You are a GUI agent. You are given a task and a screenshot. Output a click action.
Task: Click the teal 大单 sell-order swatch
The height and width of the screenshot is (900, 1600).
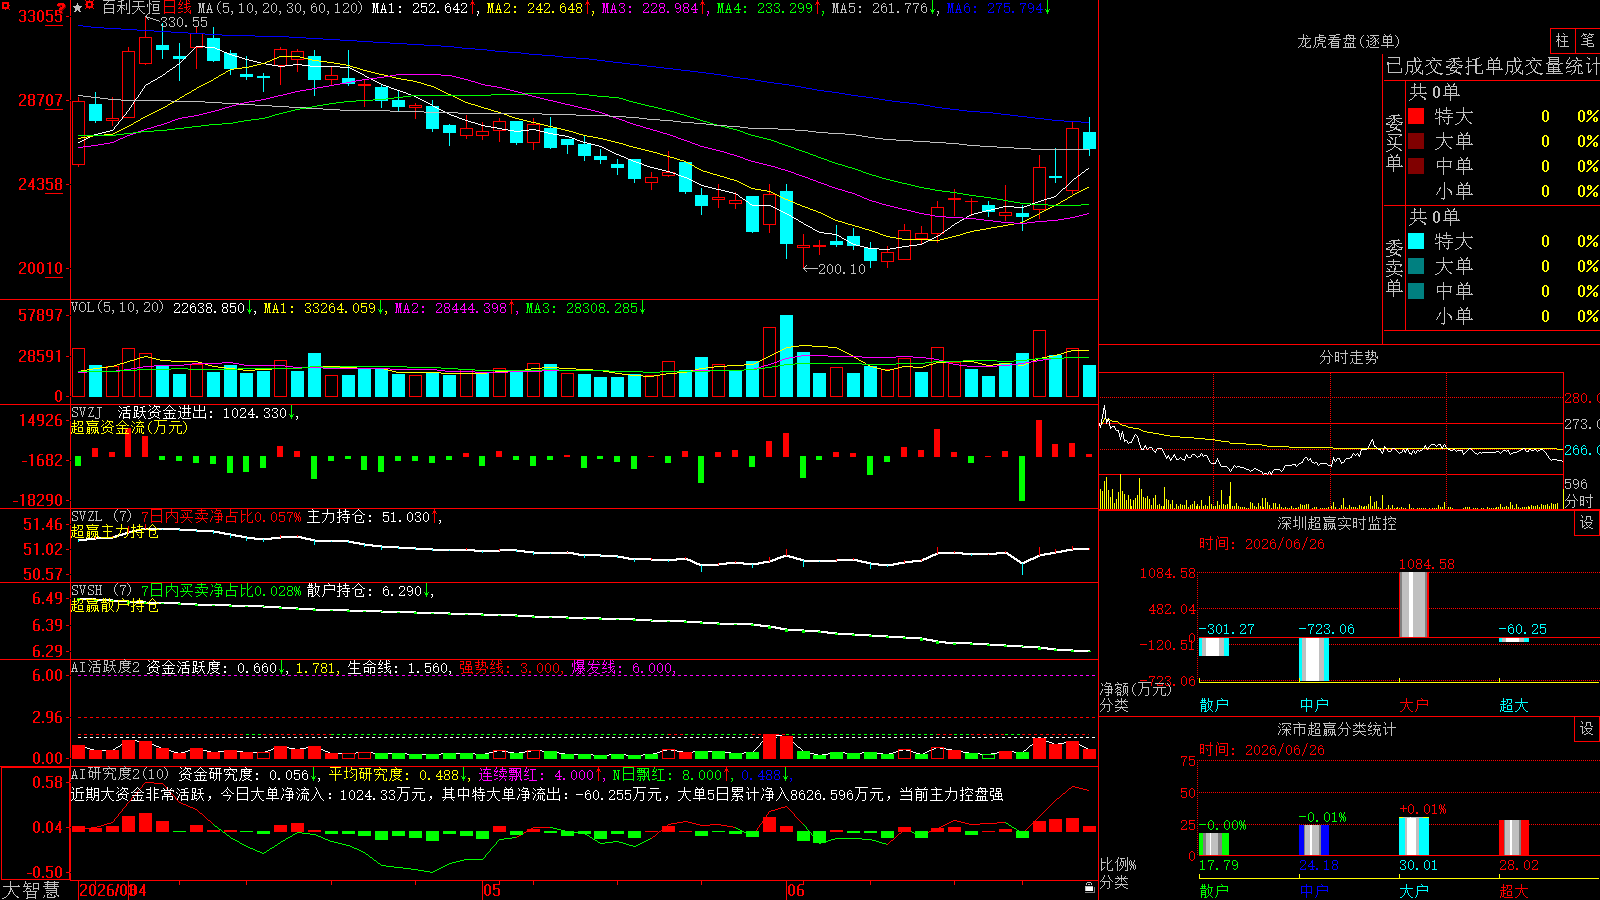[x=1416, y=266]
